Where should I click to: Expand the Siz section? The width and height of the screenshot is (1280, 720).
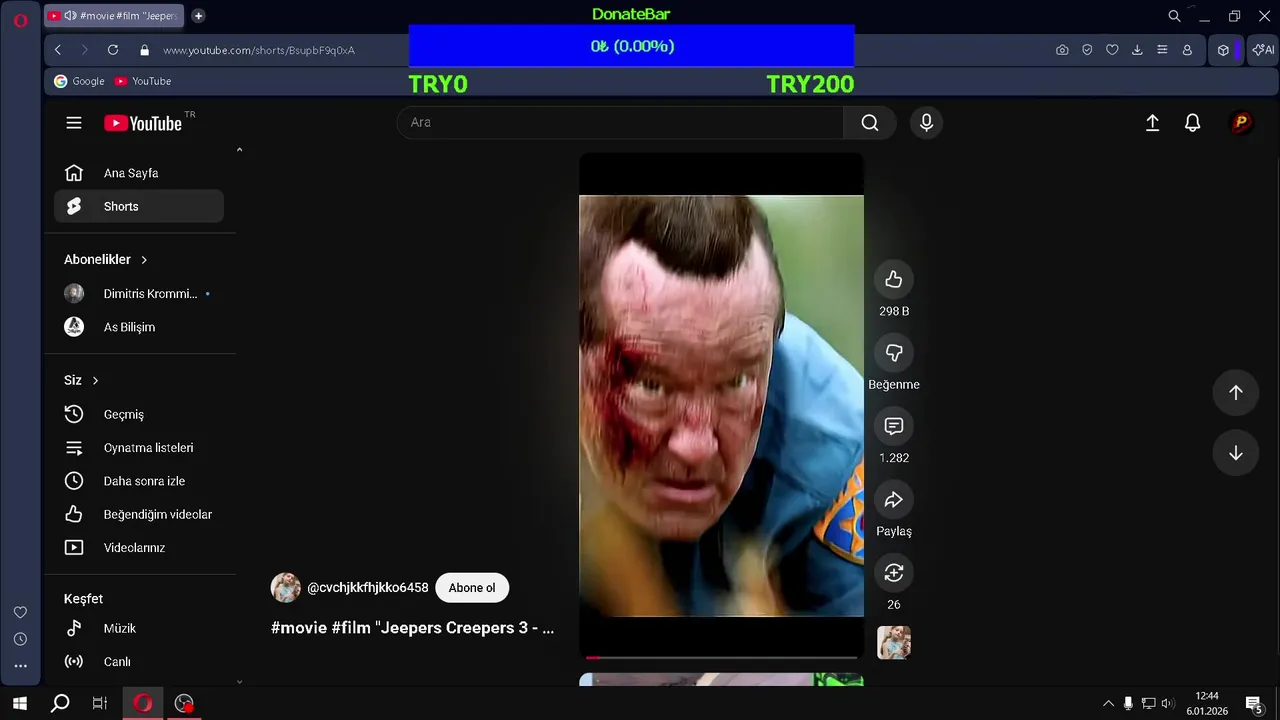82,380
